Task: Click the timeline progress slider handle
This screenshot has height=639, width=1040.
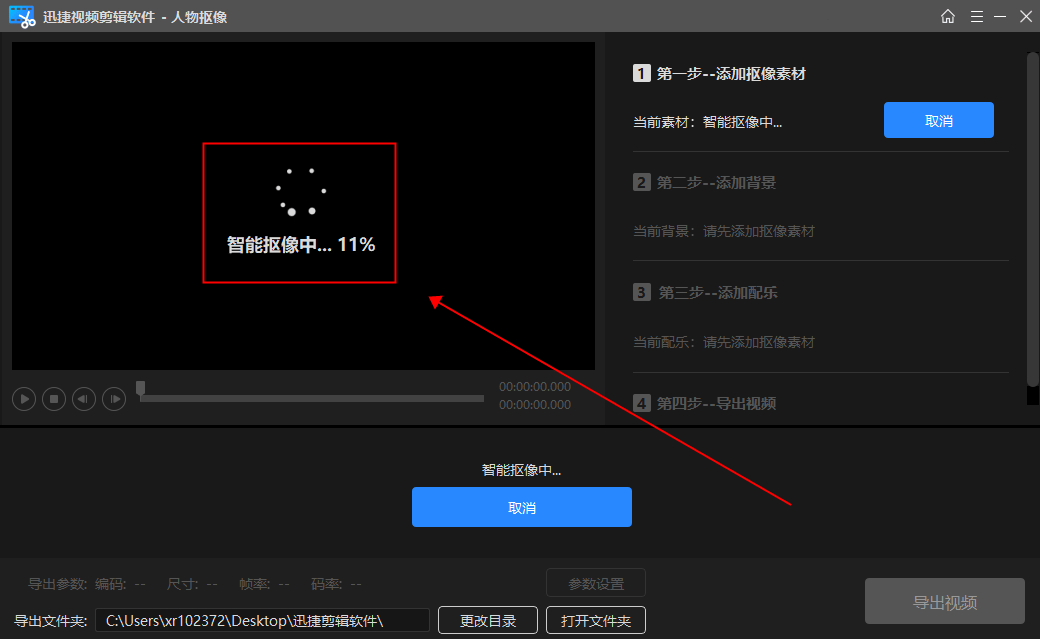Action: coord(141,387)
